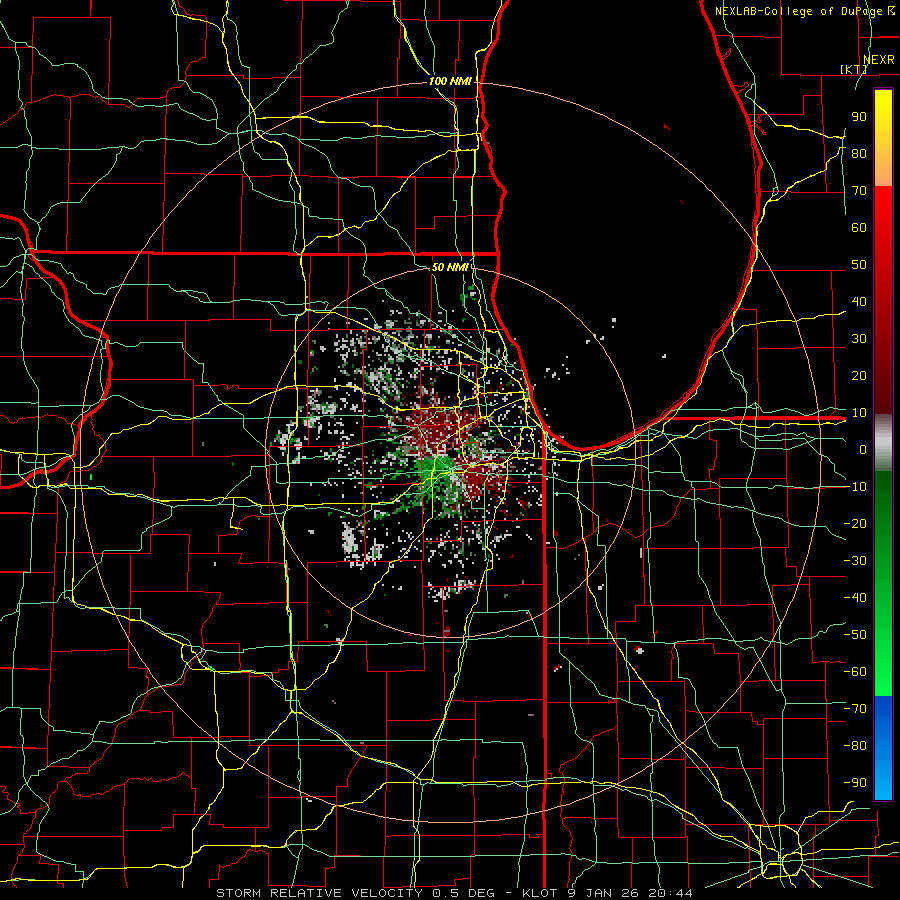Click the 70 knots scale label
Image resolution: width=900 pixels, height=900 pixels.
(x=859, y=191)
